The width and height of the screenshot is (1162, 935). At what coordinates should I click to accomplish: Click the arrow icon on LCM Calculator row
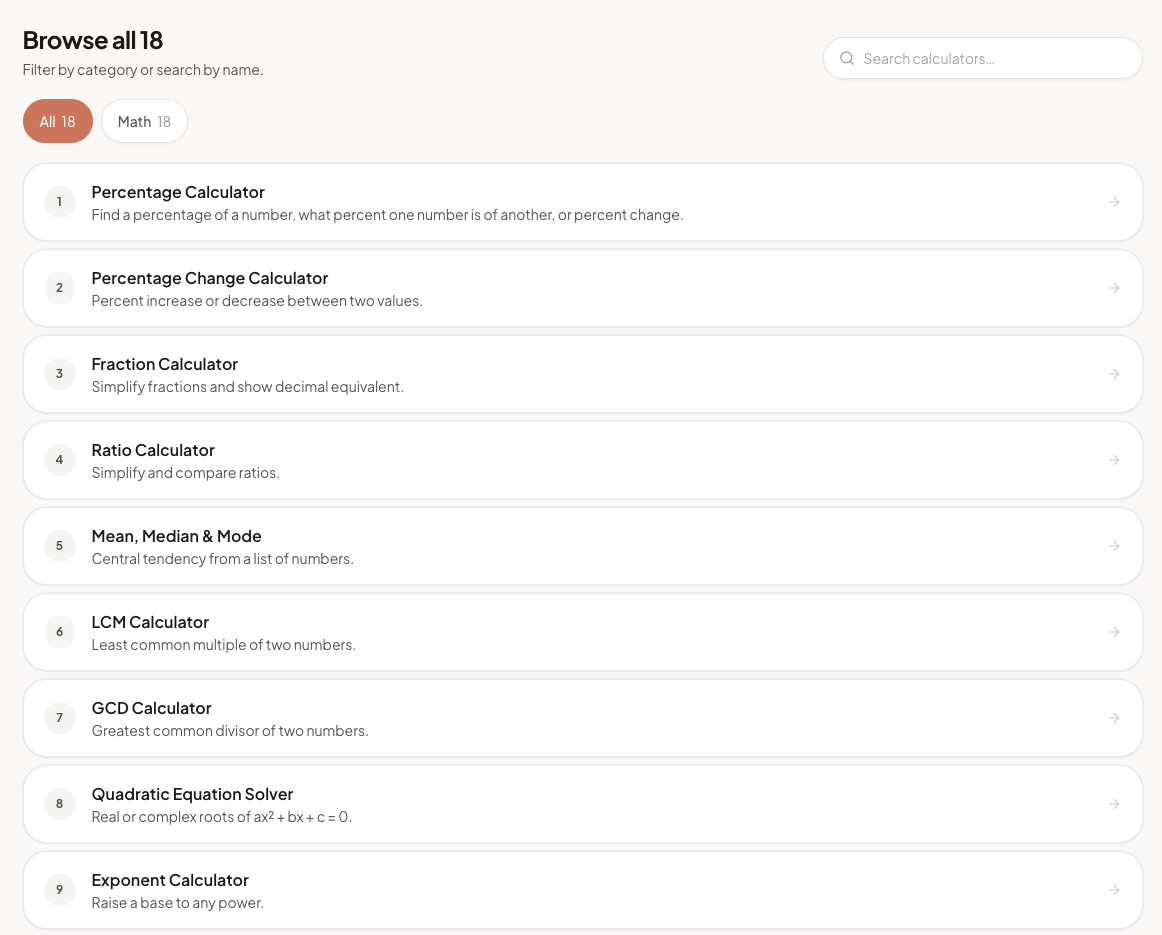pos(1114,632)
